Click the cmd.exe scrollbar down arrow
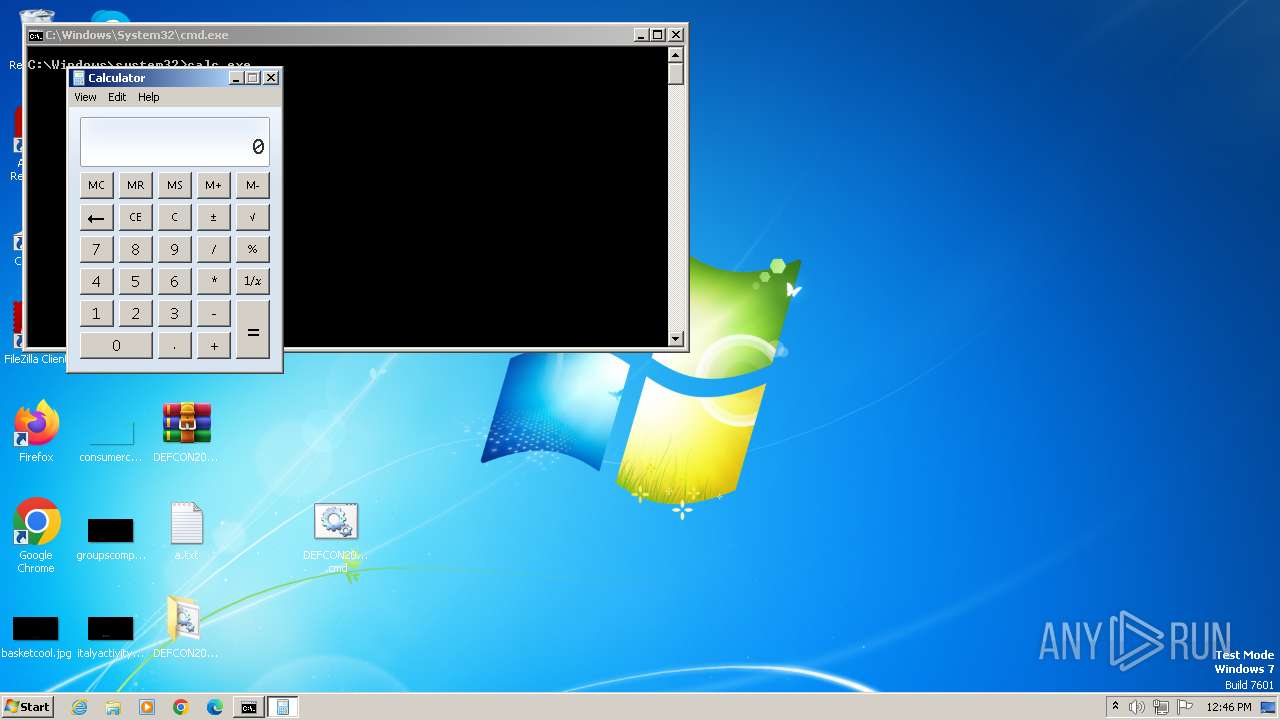This screenshot has height=720, width=1280. pyautogui.click(x=676, y=339)
